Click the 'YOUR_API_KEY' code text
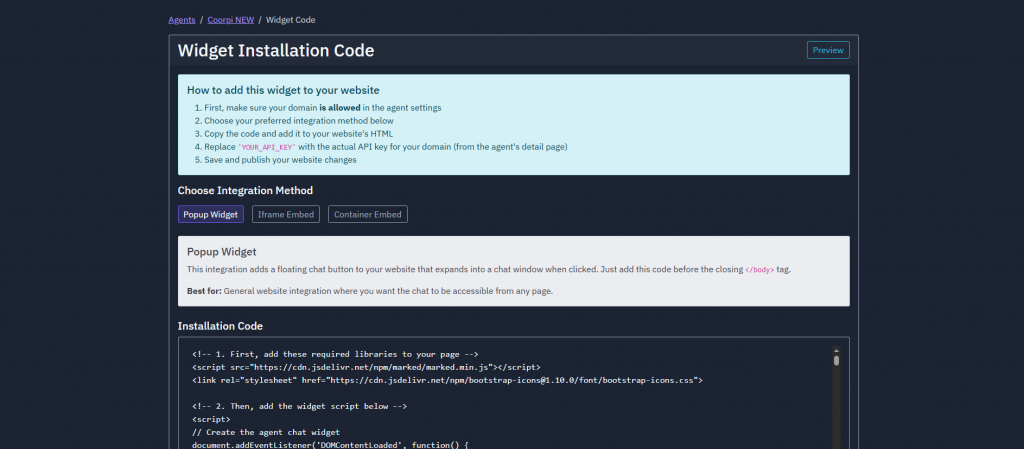Screen dimensions: 1024x449 266,147
